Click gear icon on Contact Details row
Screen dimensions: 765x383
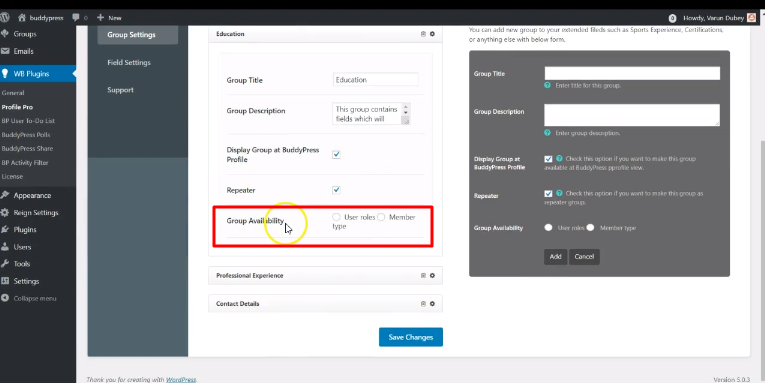pyautogui.click(x=432, y=303)
